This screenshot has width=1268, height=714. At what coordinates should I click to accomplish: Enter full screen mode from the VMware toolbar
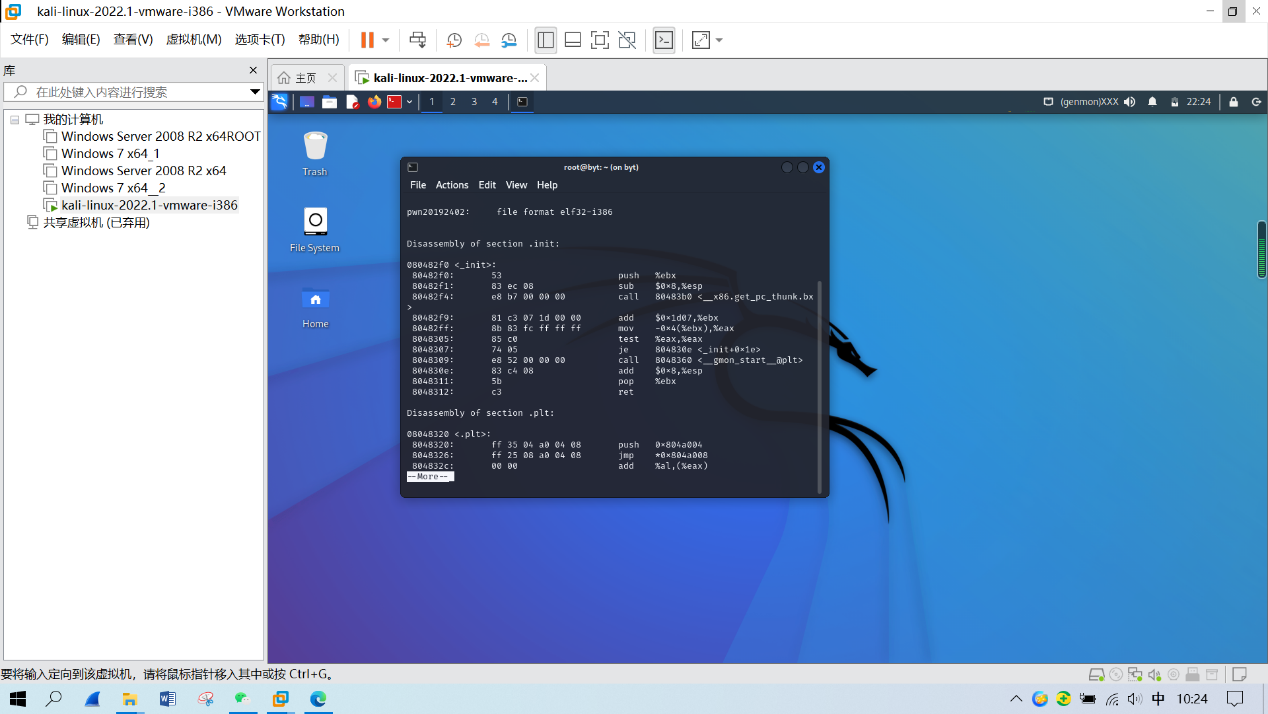(600, 40)
